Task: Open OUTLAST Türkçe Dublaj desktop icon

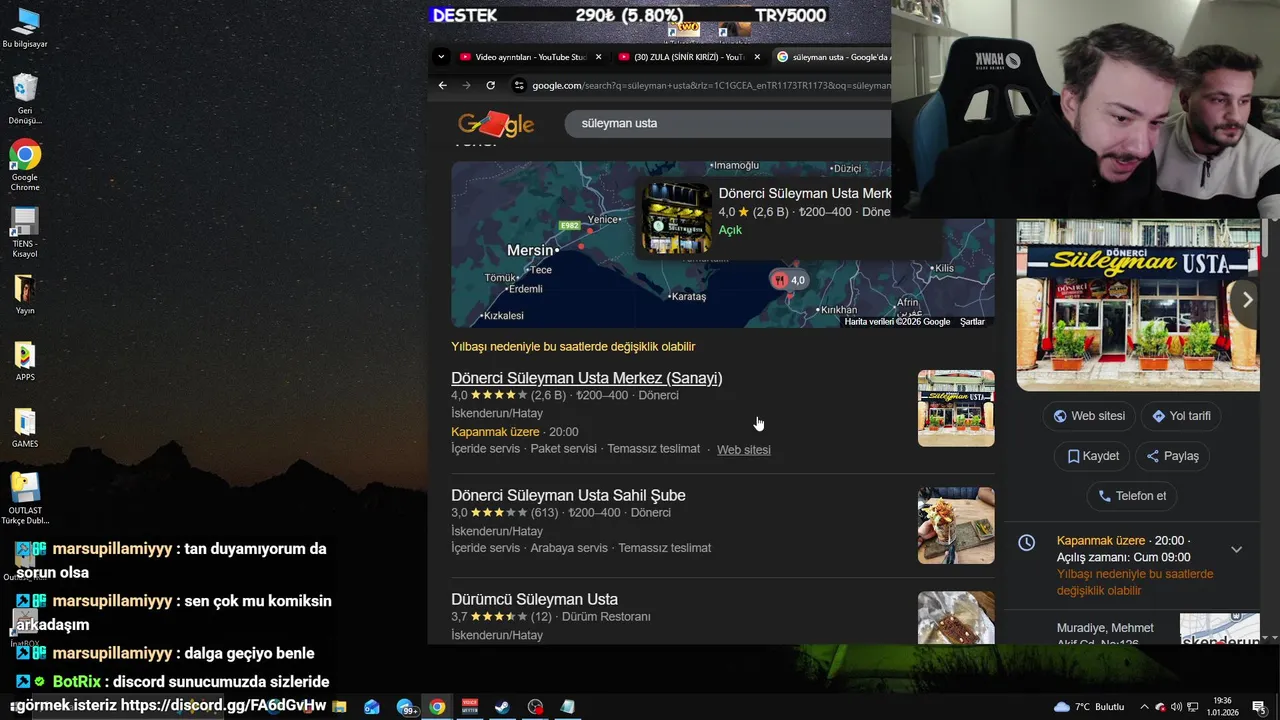Action: coord(25,498)
